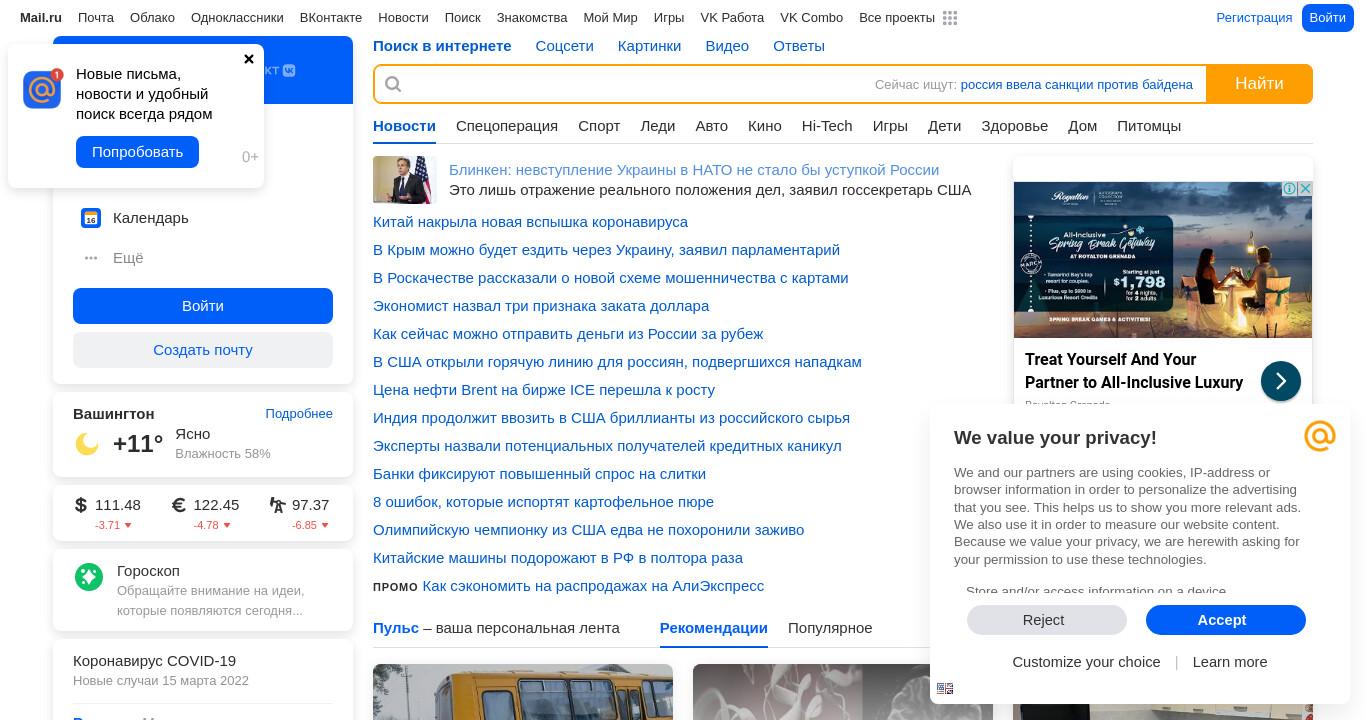The height and width of the screenshot is (720, 1366).
Task: Open ad title 'Treat Yourself And Your Partner'
Action: click(1134, 371)
